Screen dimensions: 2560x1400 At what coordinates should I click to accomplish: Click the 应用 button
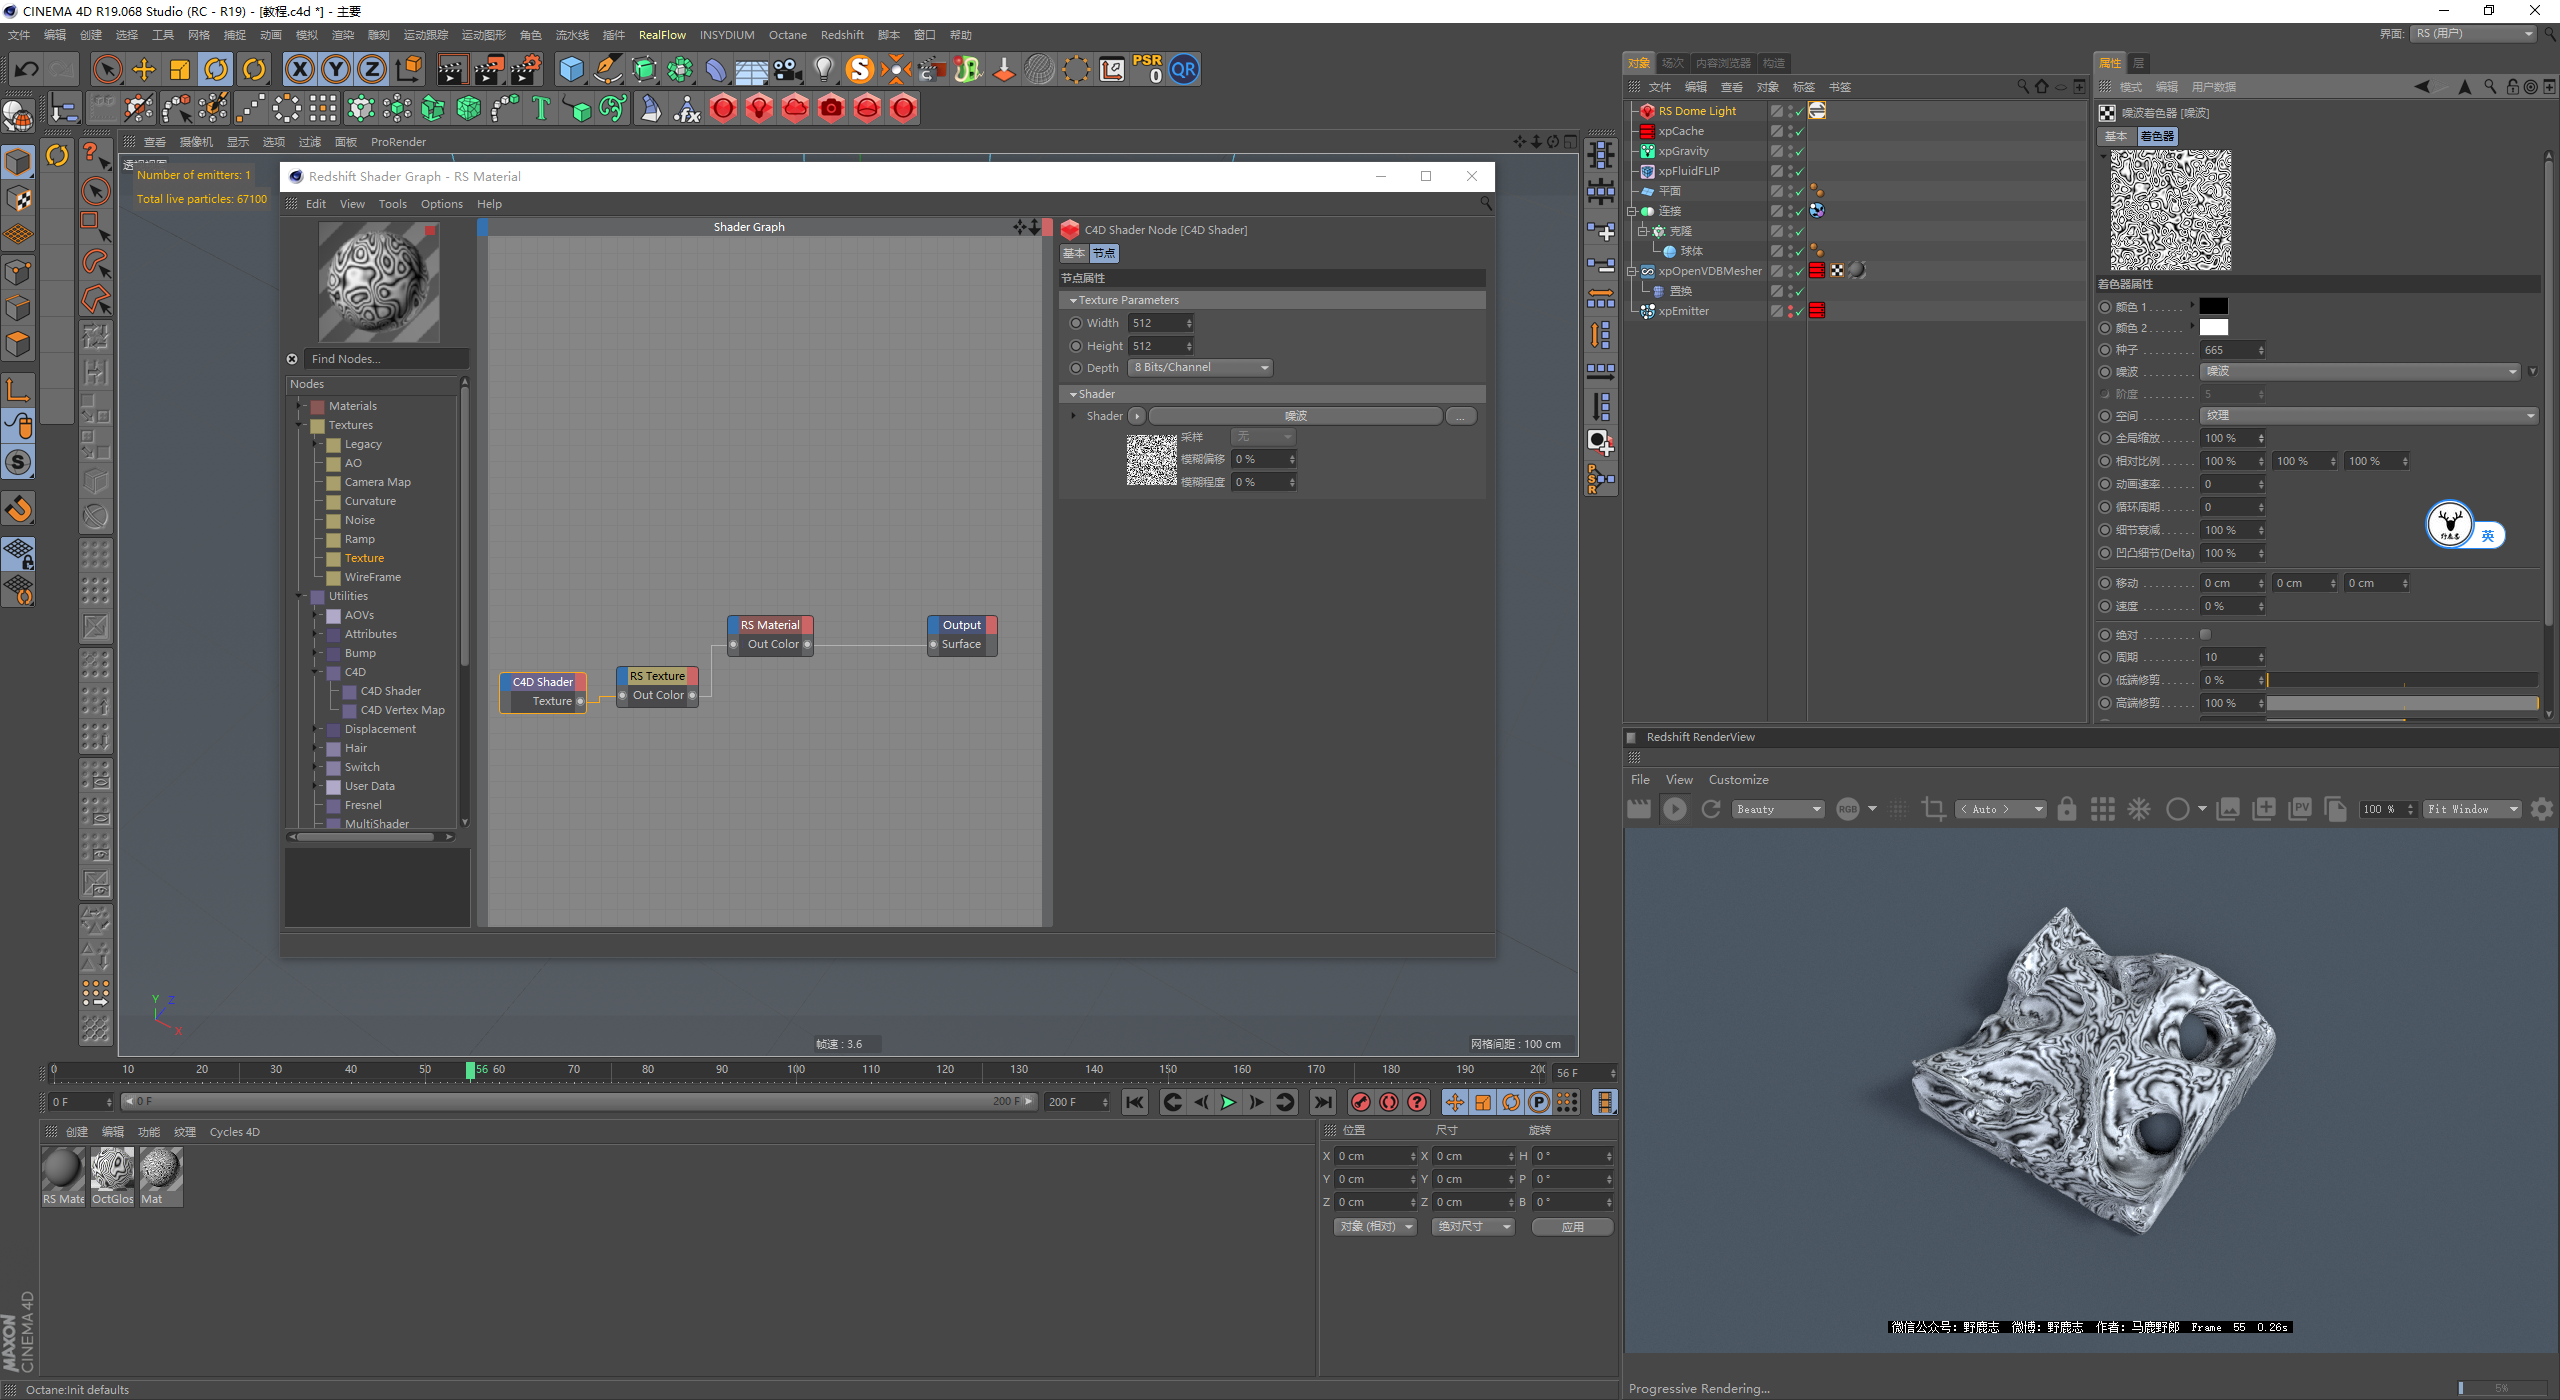[x=1572, y=1226]
